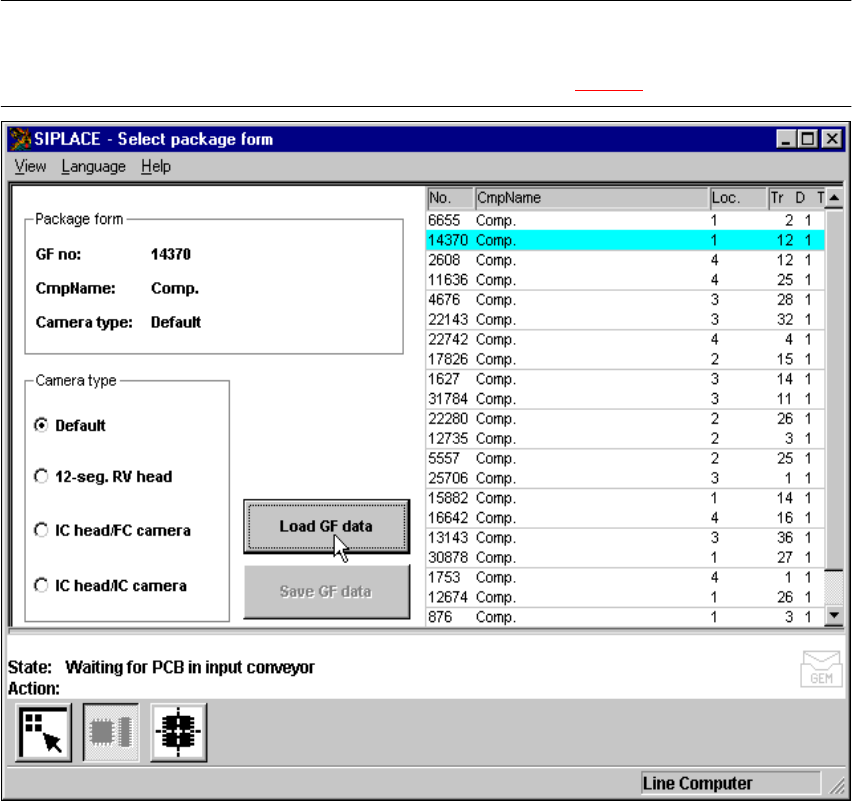
Task: Click the window resize grip corner
Action: click(837, 785)
